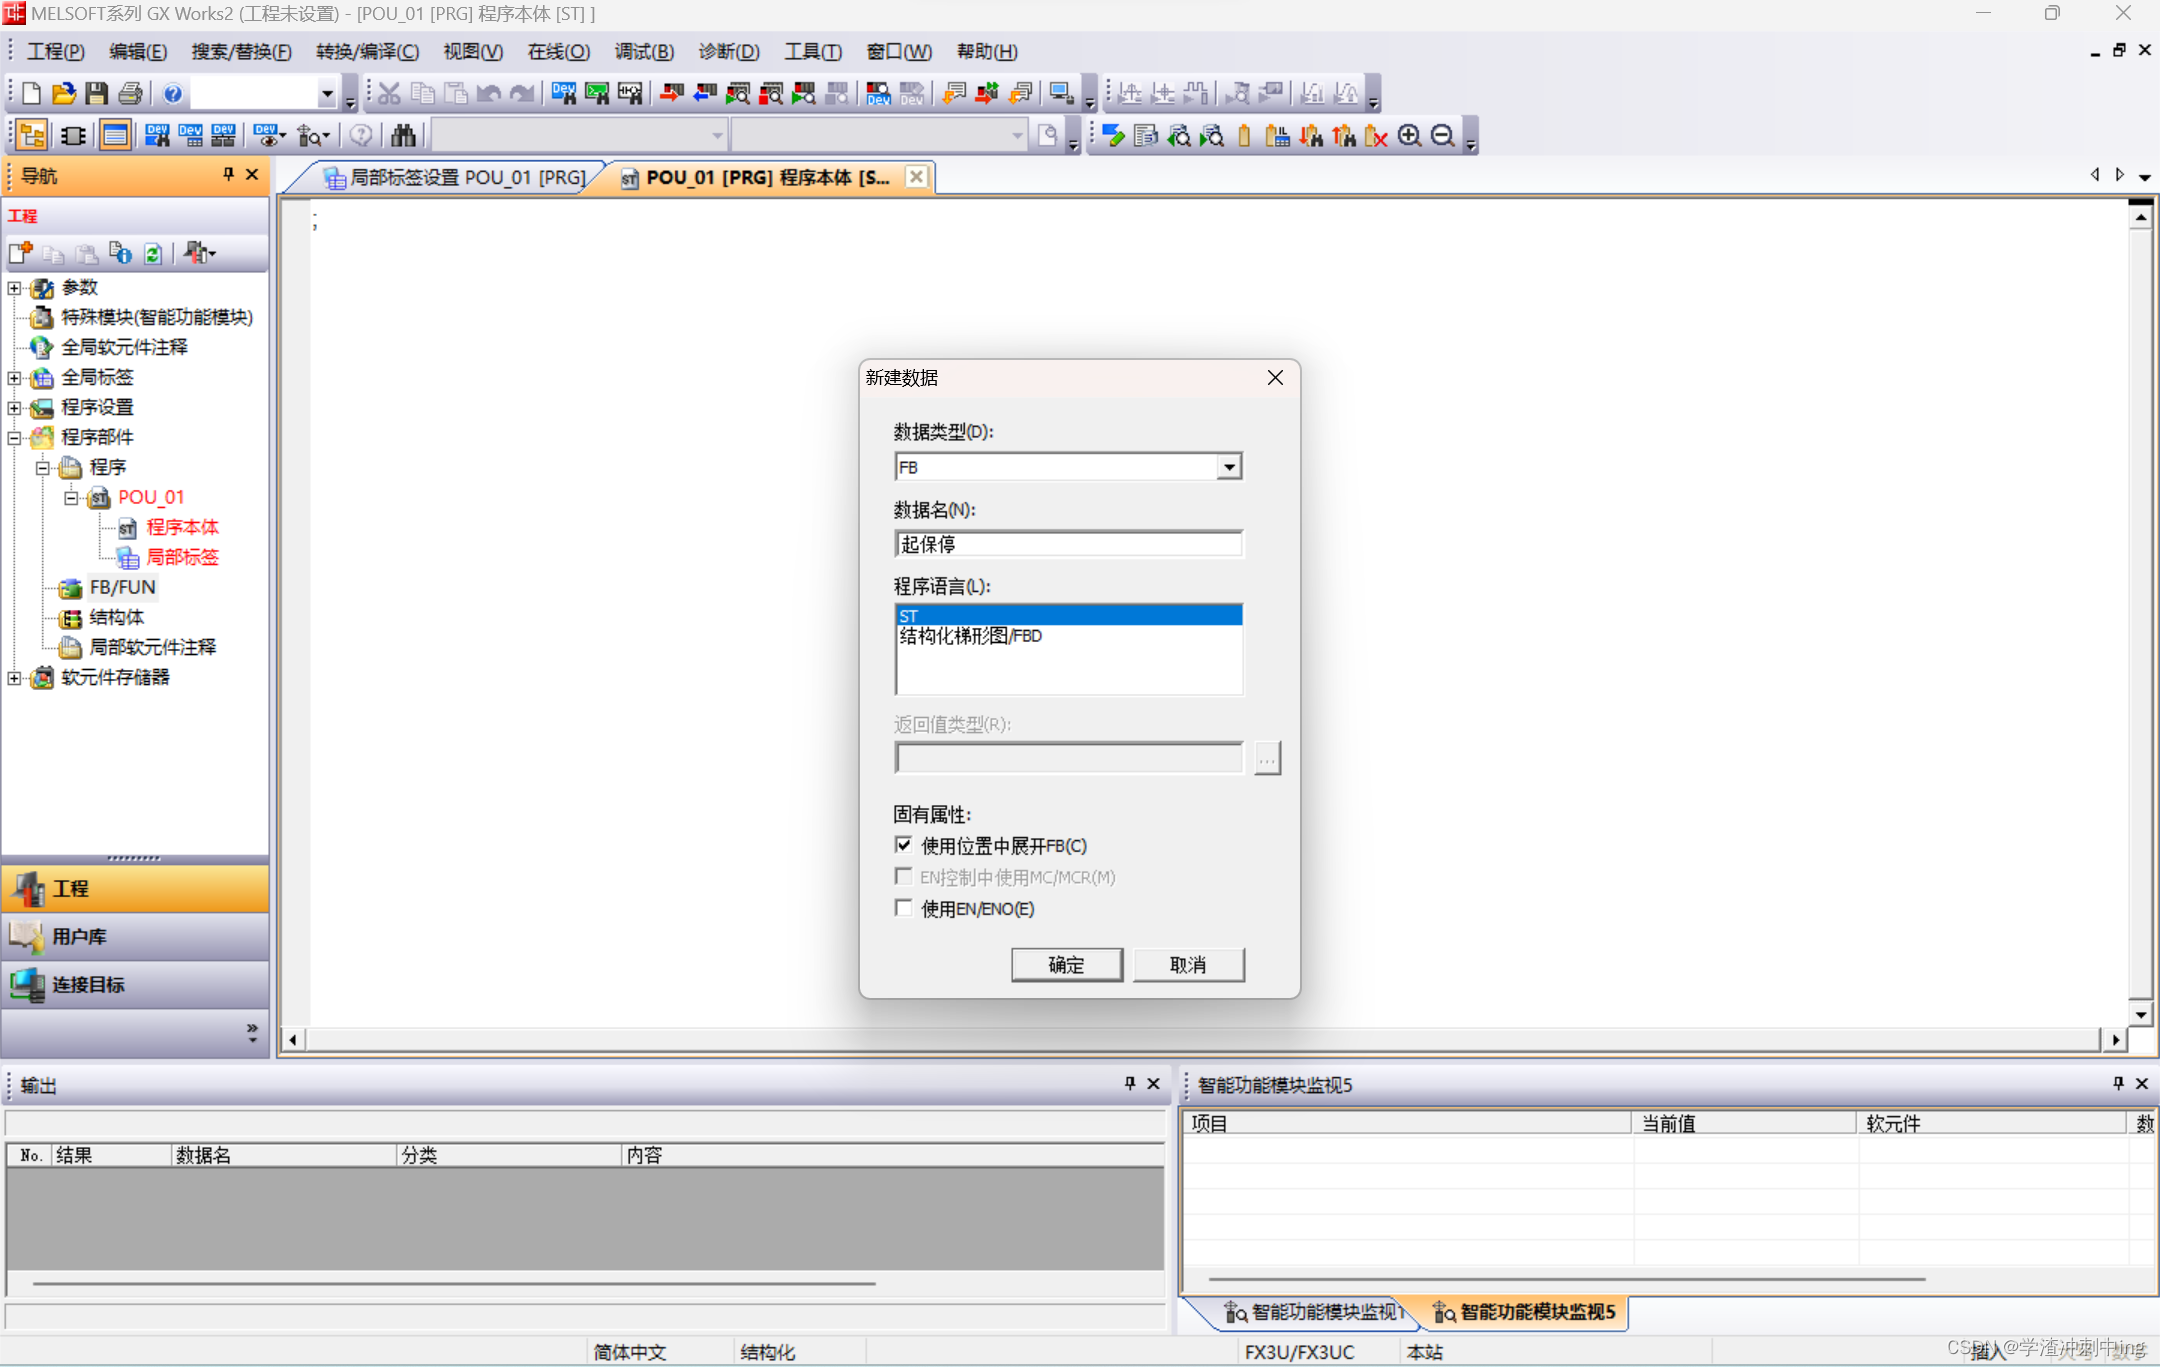The width and height of the screenshot is (2160, 1367).
Task: Pin the 导航 panel
Action: [228, 174]
